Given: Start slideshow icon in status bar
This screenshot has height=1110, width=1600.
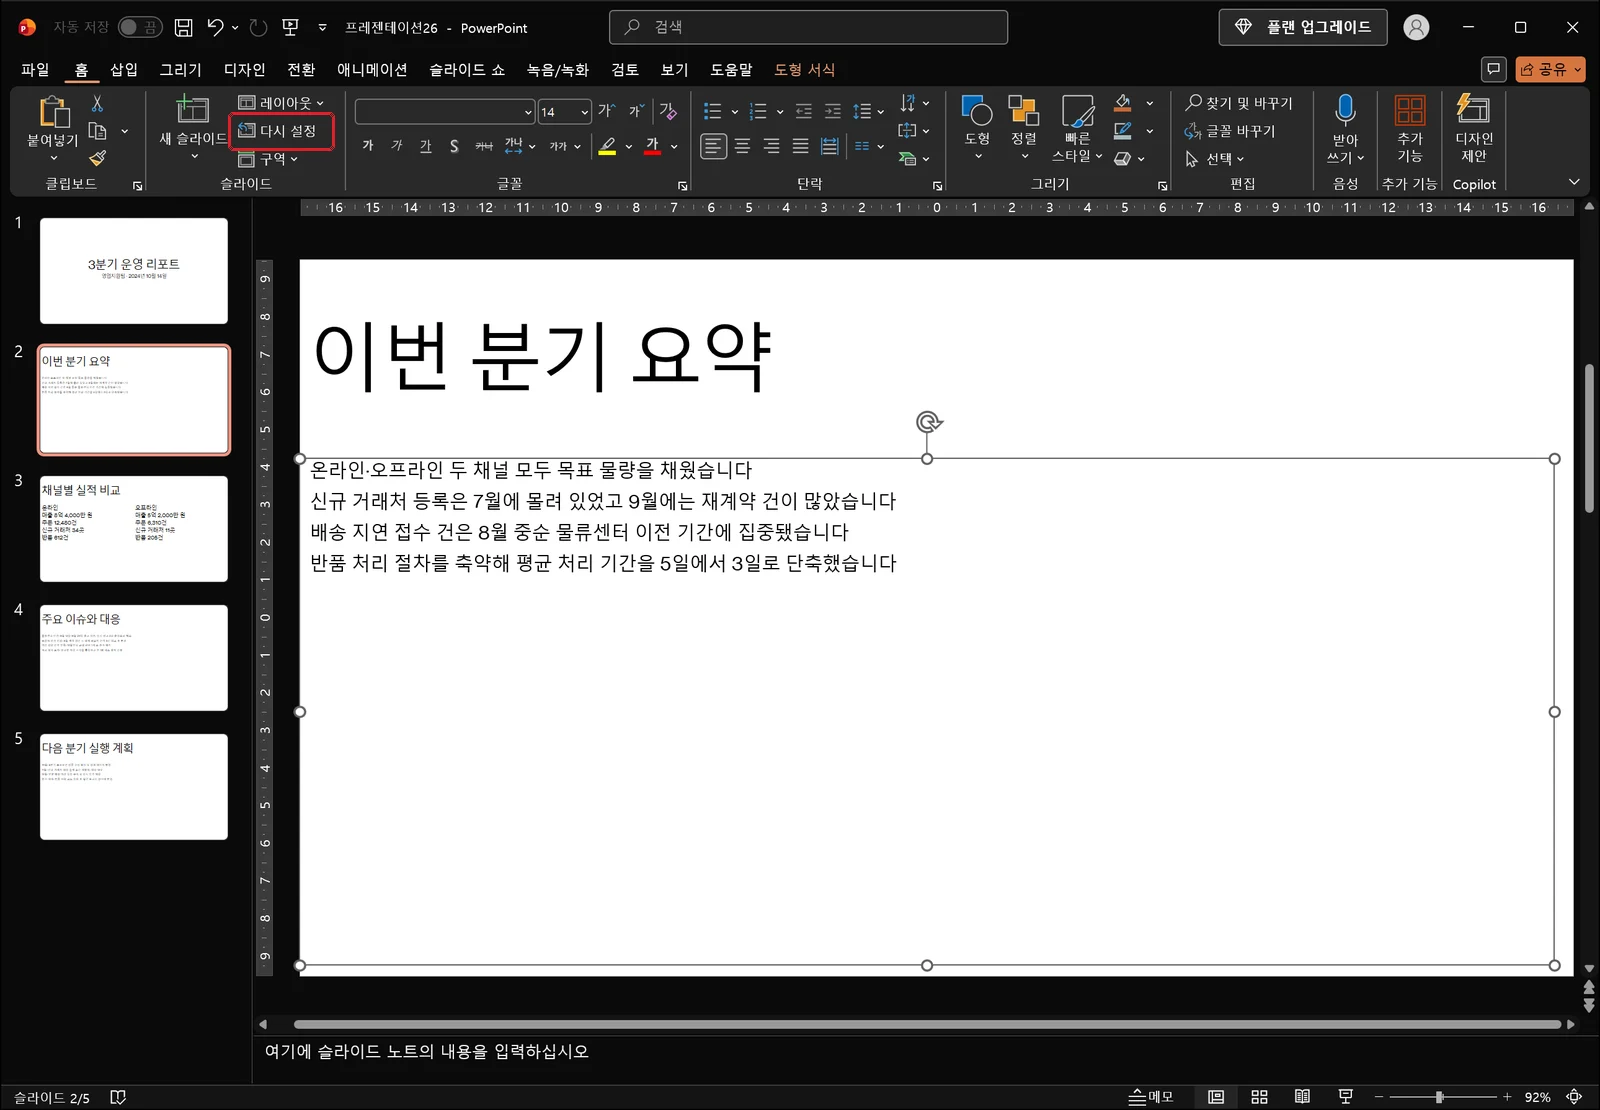Looking at the screenshot, I should coord(1346,1097).
